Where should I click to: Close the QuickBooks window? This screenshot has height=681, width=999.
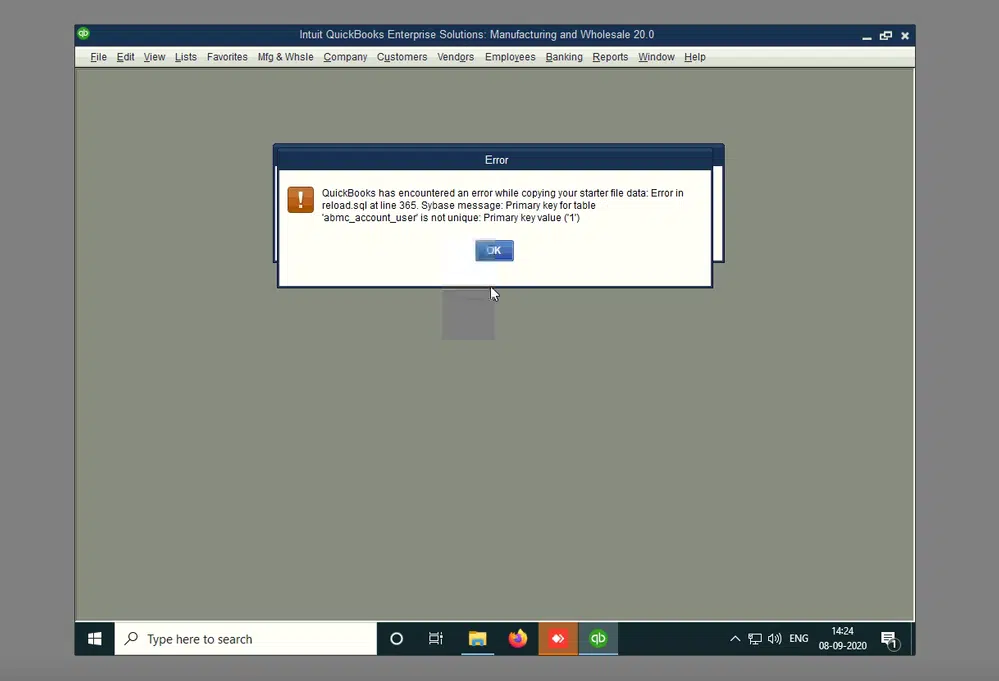click(x=905, y=36)
